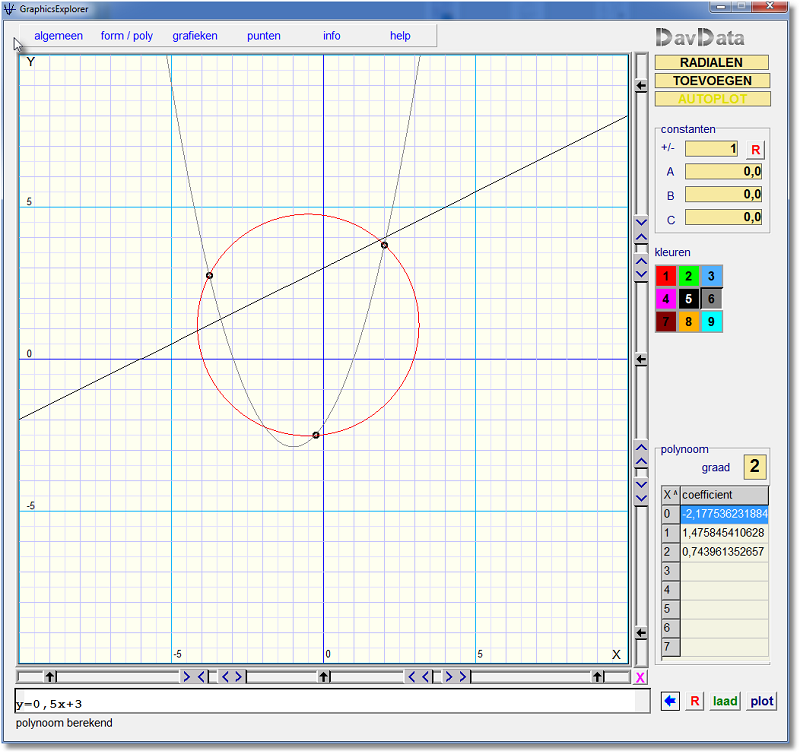Click the +/- step value field
Image resolution: width=800 pixels, height=754 pixels.
(x=711, y=149)
